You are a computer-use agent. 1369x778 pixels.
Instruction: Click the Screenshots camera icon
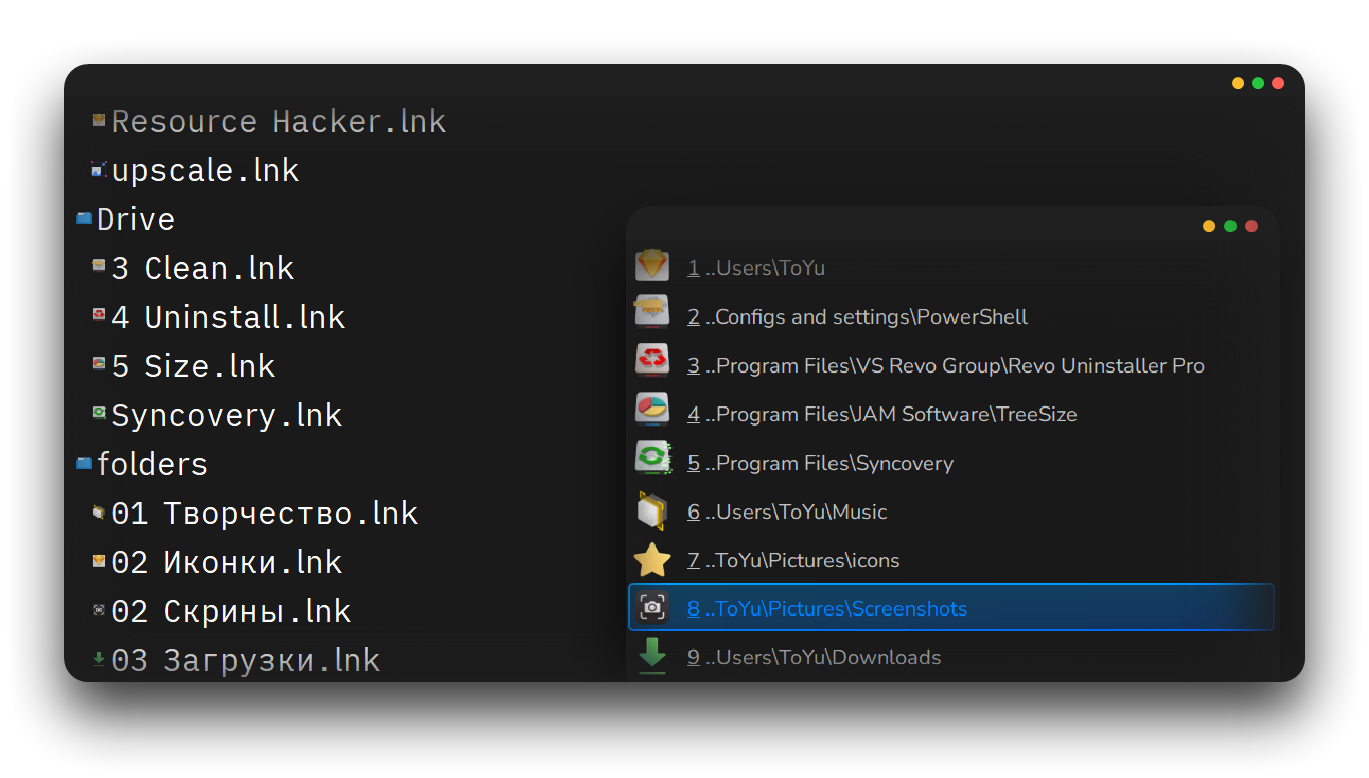651,608
